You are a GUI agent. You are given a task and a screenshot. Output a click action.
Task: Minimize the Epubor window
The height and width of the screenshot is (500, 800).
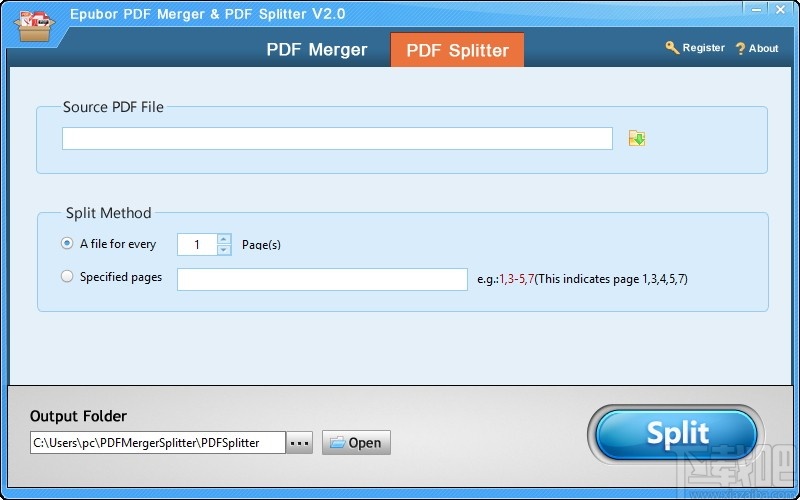click(x=757, y=10)
